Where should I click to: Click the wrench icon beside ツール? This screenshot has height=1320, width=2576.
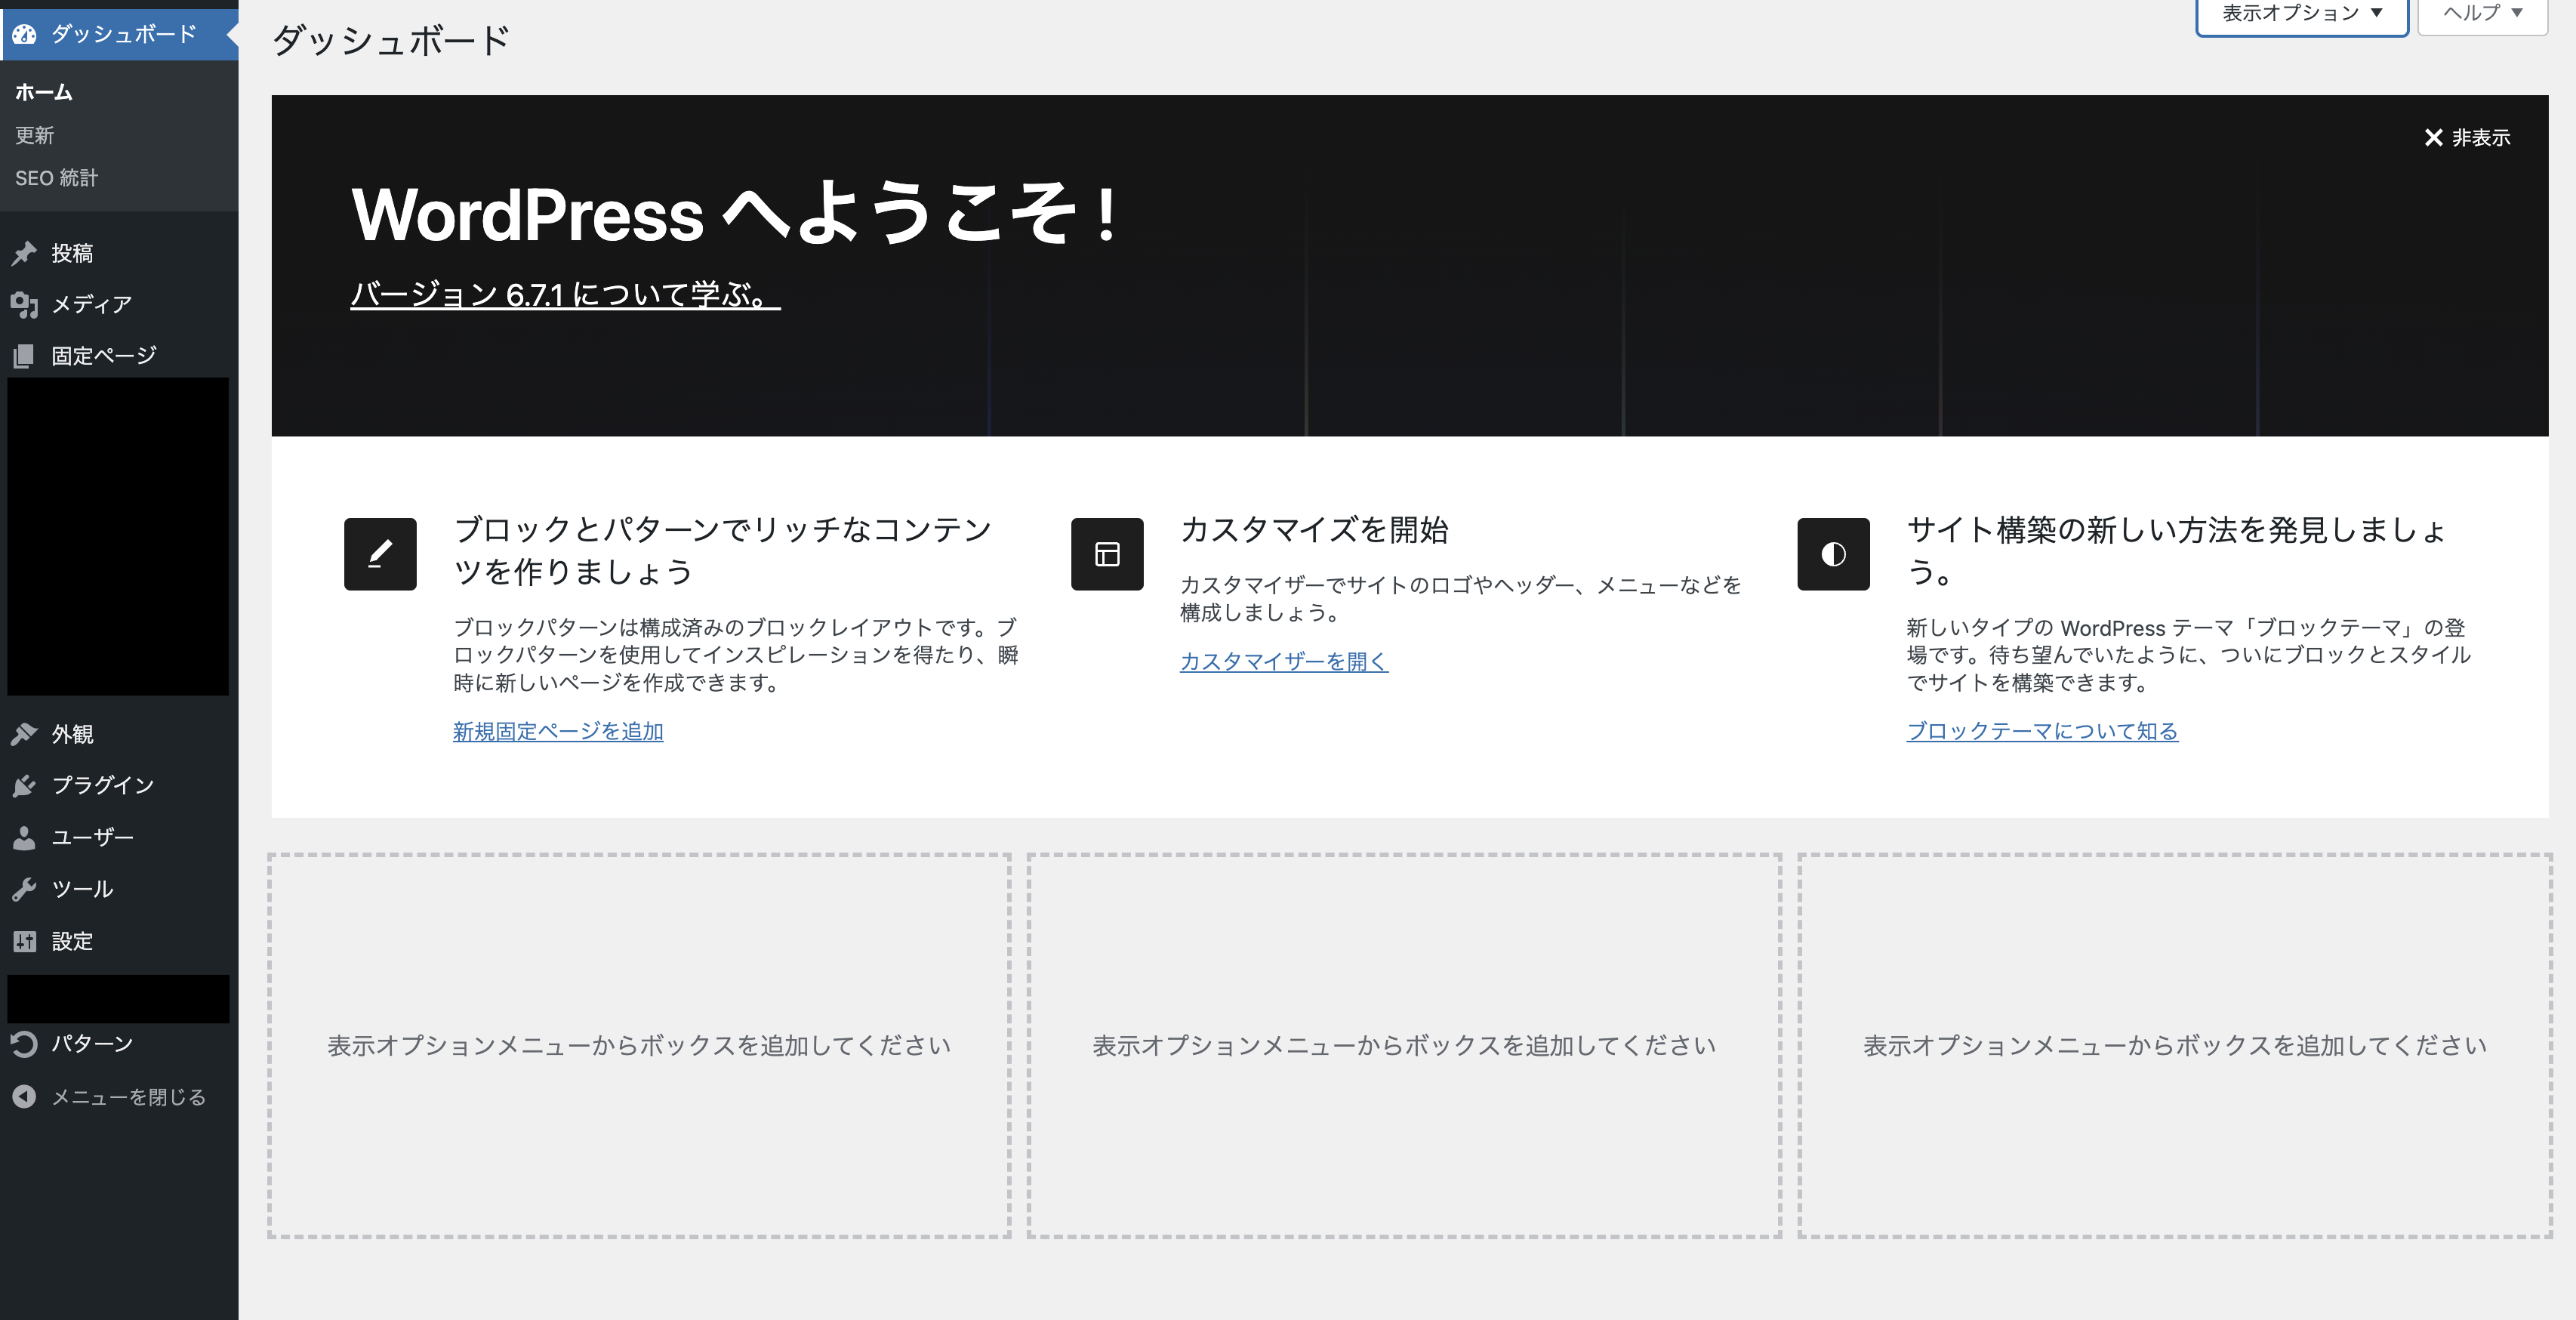click(24, 889)
